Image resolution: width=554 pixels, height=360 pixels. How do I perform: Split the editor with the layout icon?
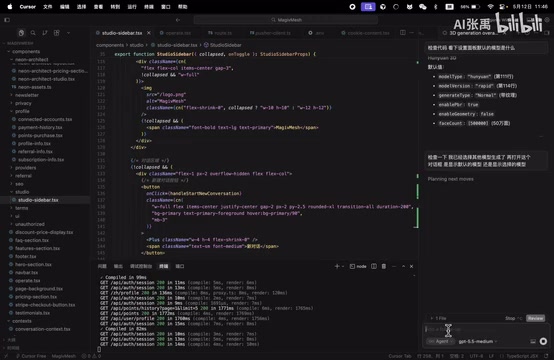pyautogui.click(x=403, y=33)
